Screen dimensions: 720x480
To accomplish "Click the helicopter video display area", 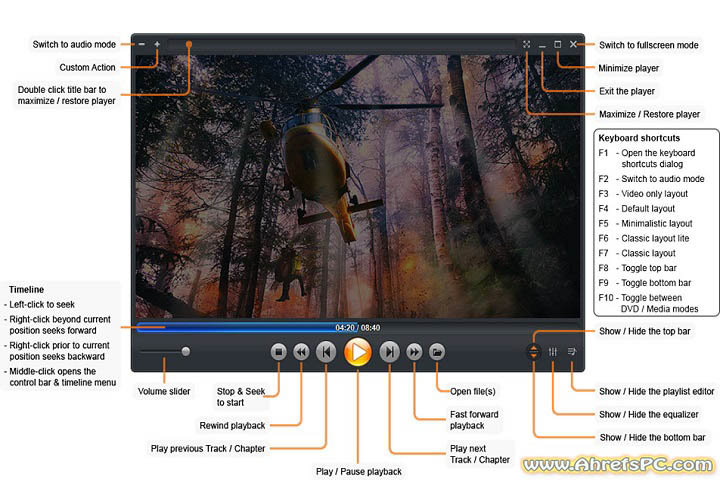I will (358, 186).
